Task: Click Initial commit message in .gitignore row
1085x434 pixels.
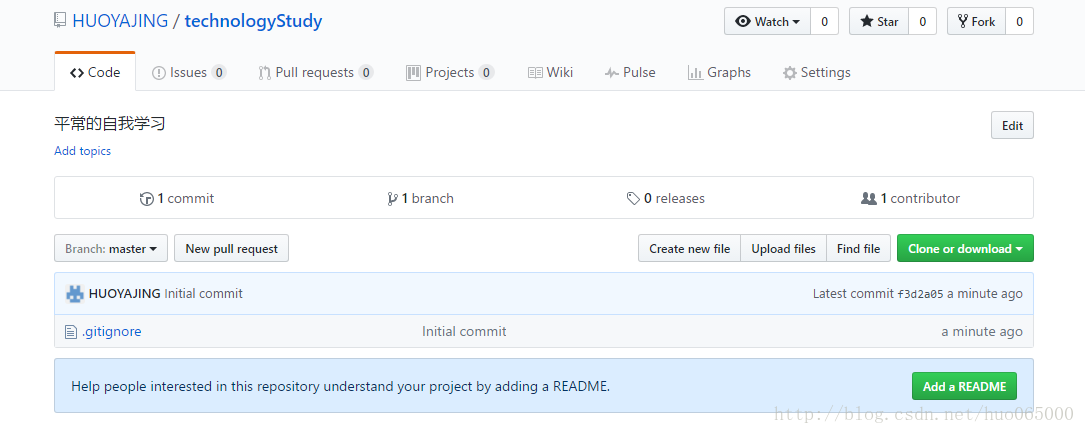Action: point(464,332)
